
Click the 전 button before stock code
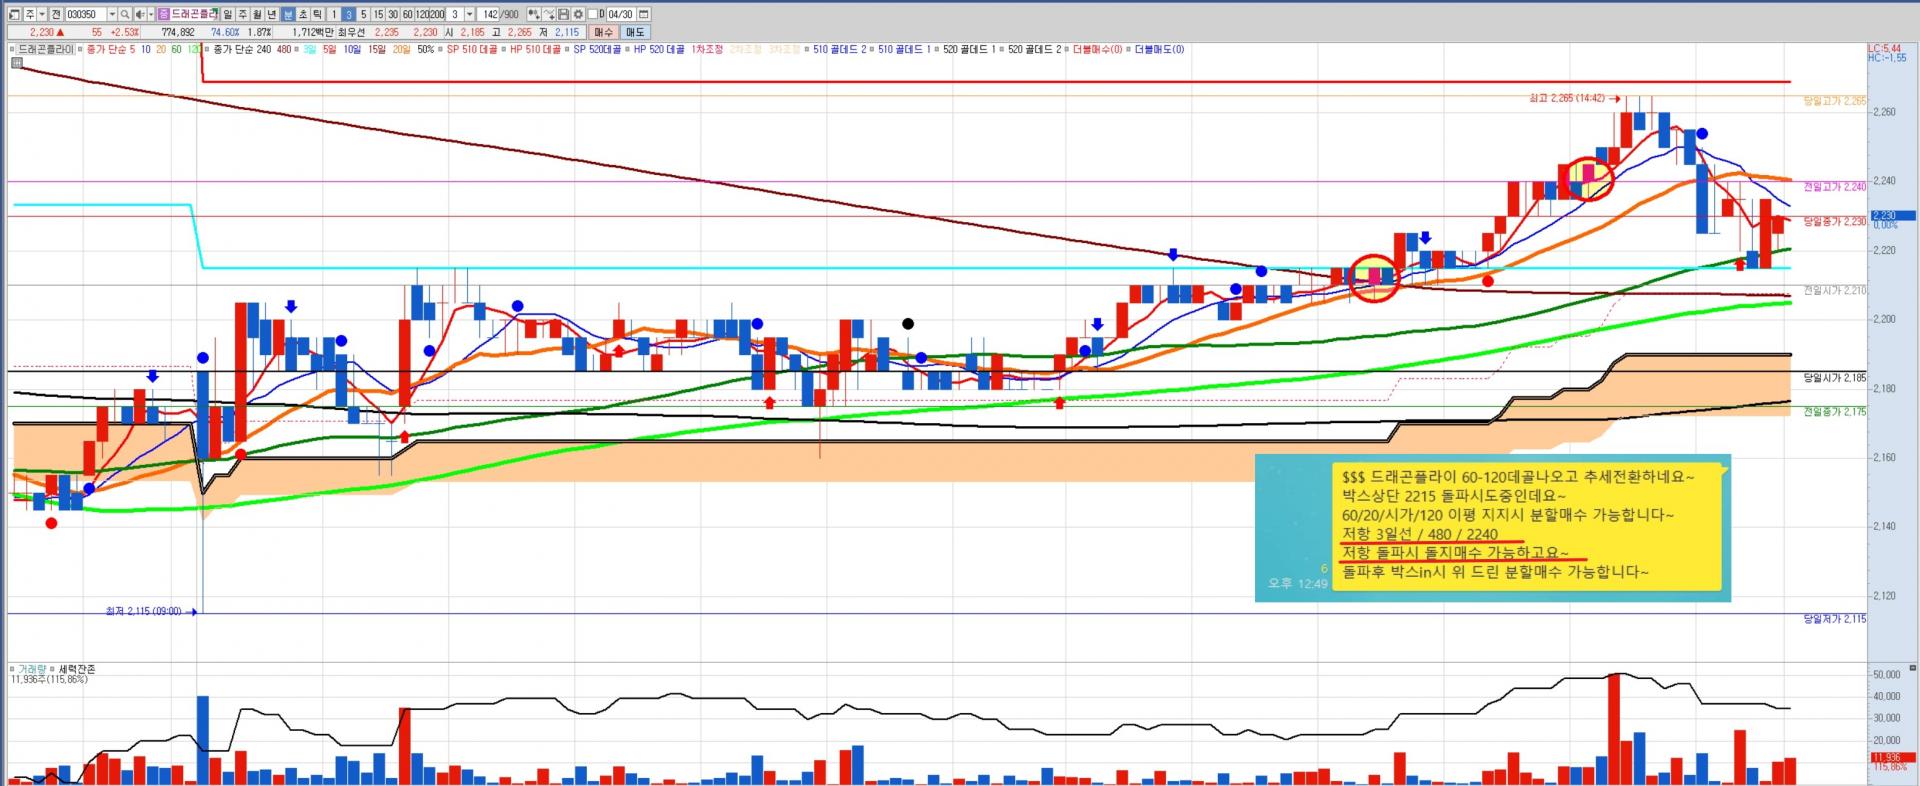click(56, 15)
